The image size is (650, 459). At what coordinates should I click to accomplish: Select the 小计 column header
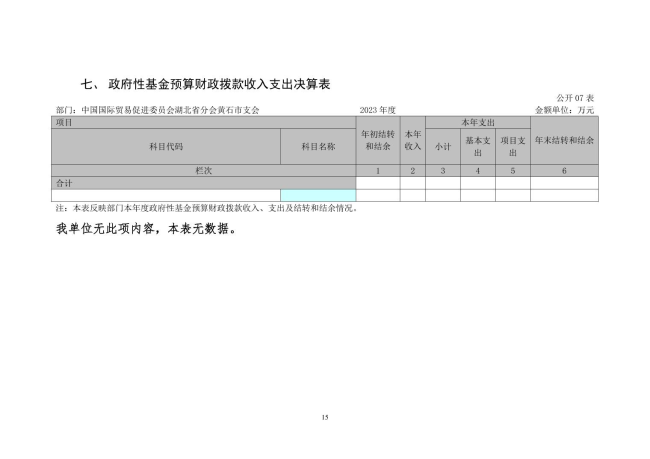pyautogui.click(x=443, y=146)
